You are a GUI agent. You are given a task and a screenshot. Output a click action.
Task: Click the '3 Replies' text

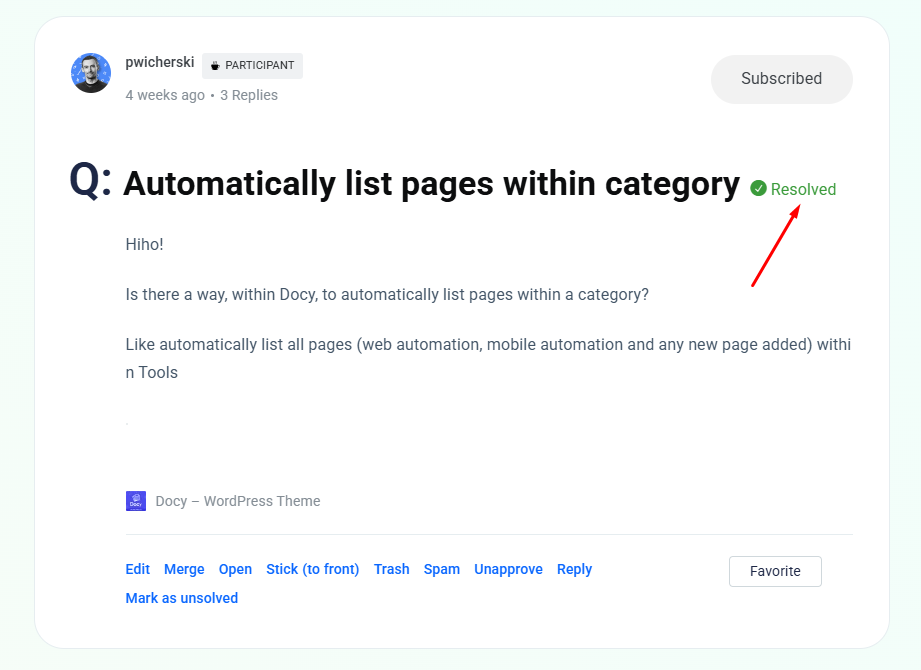(x=249, y=95)
